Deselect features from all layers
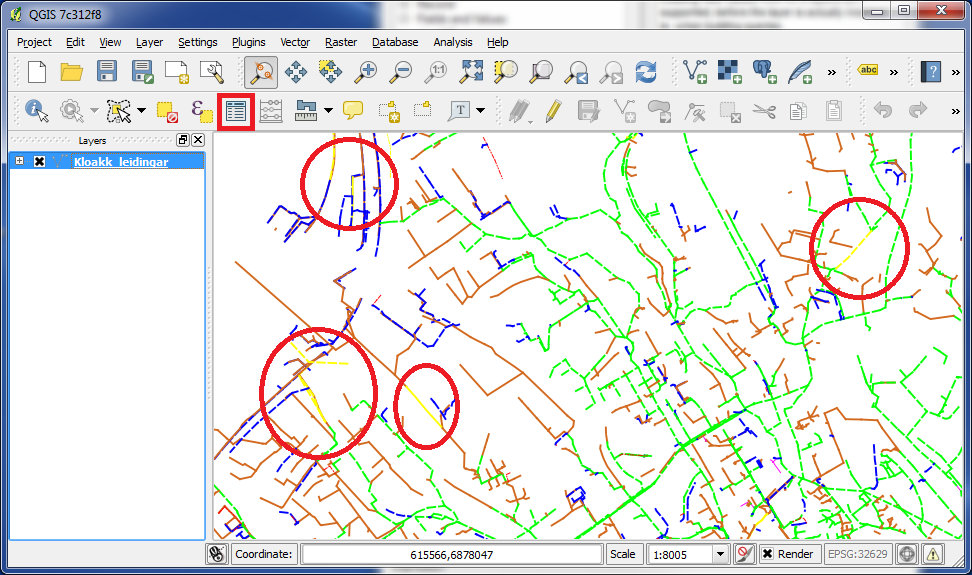972x575 pixels. tap(167, 112)
